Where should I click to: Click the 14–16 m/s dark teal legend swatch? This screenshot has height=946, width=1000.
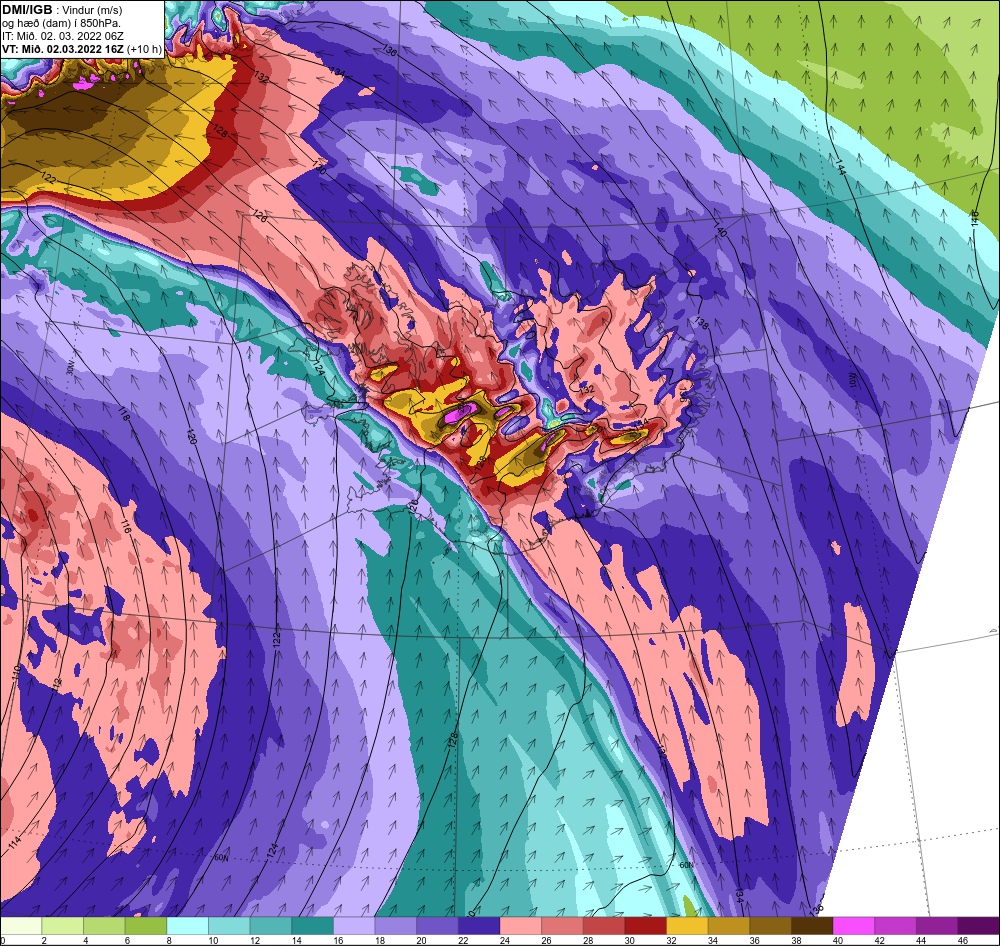click(312, 926)
